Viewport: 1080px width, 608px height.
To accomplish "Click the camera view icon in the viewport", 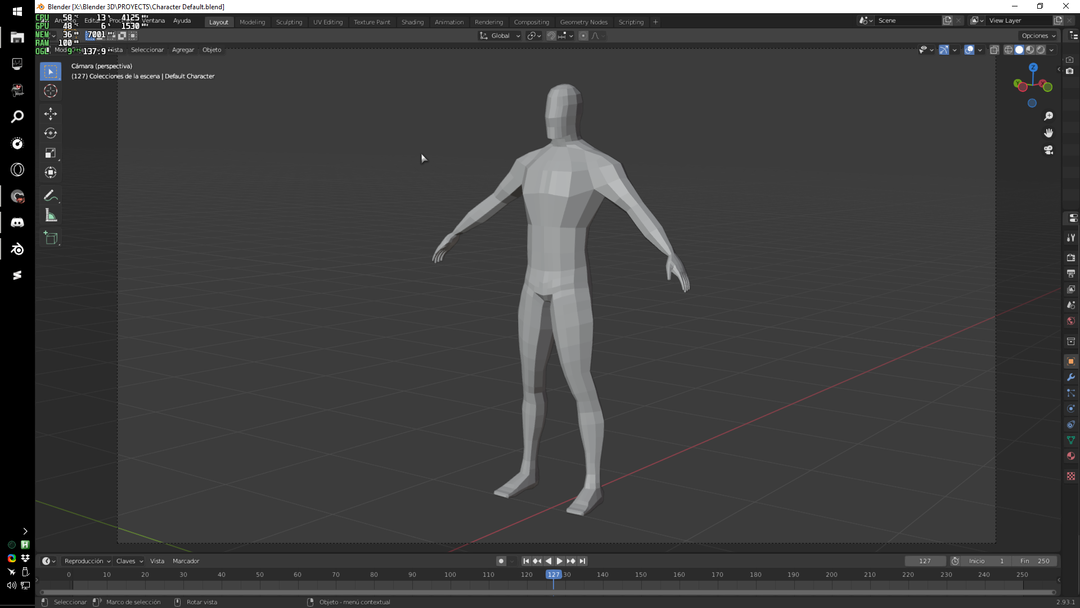I will coord(1049,150).
